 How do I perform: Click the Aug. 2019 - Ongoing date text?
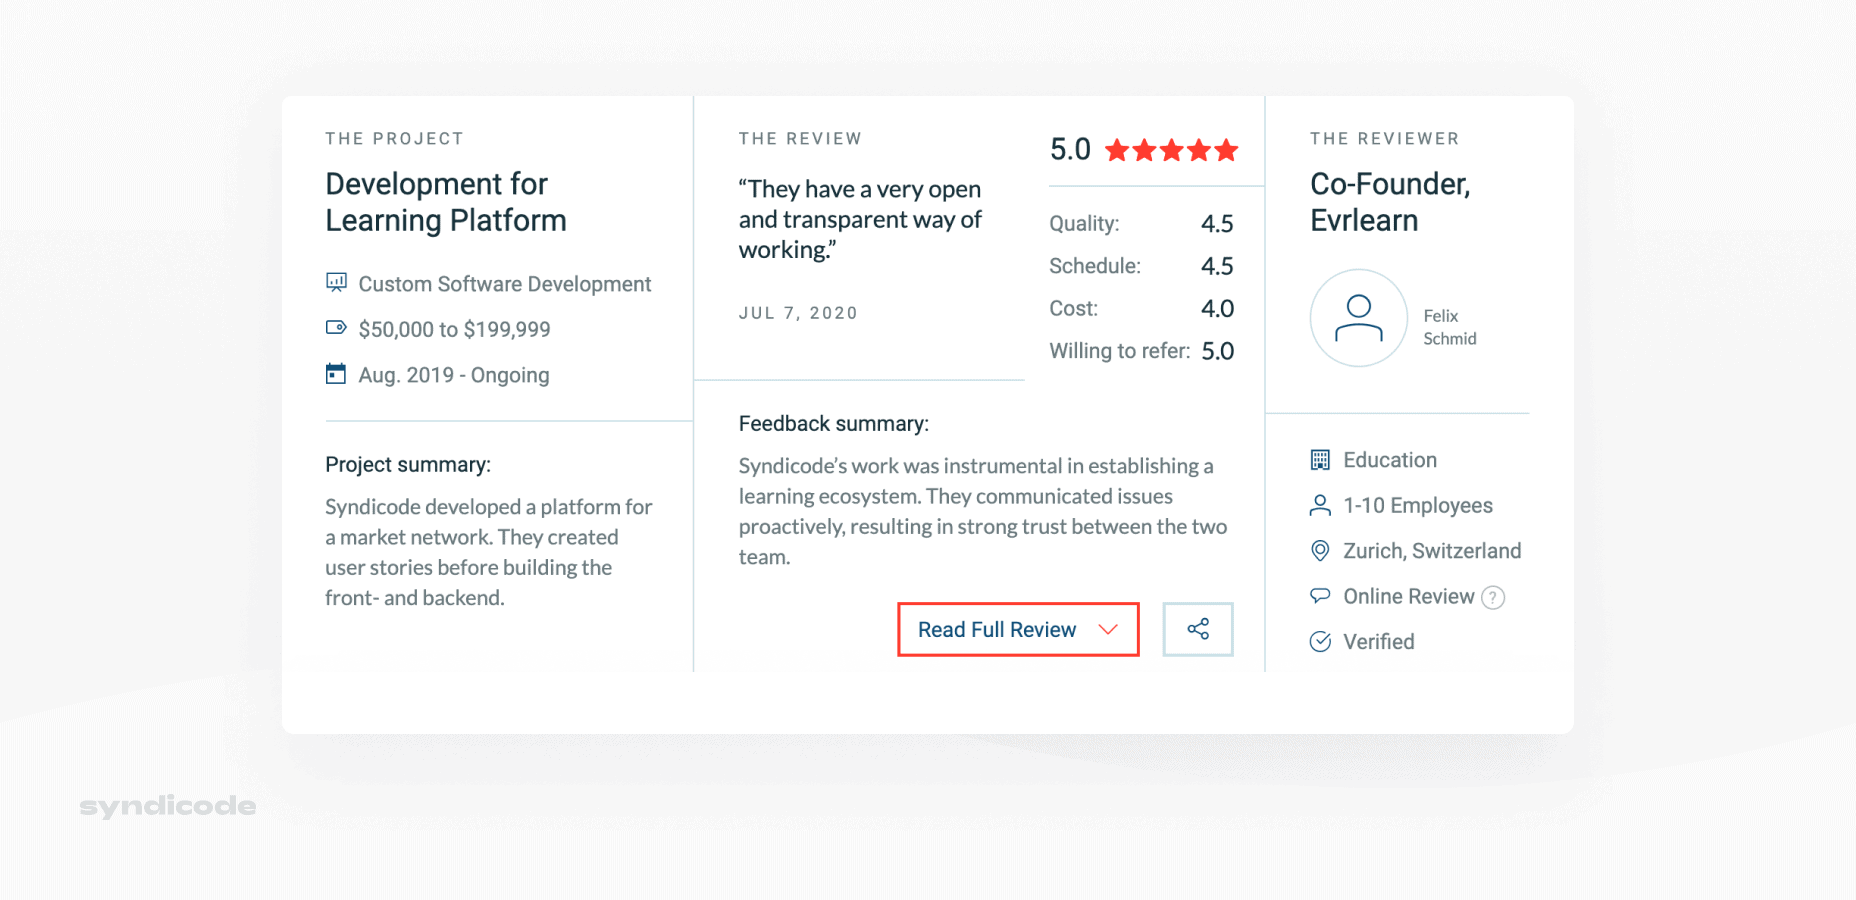tap(454, 375)
